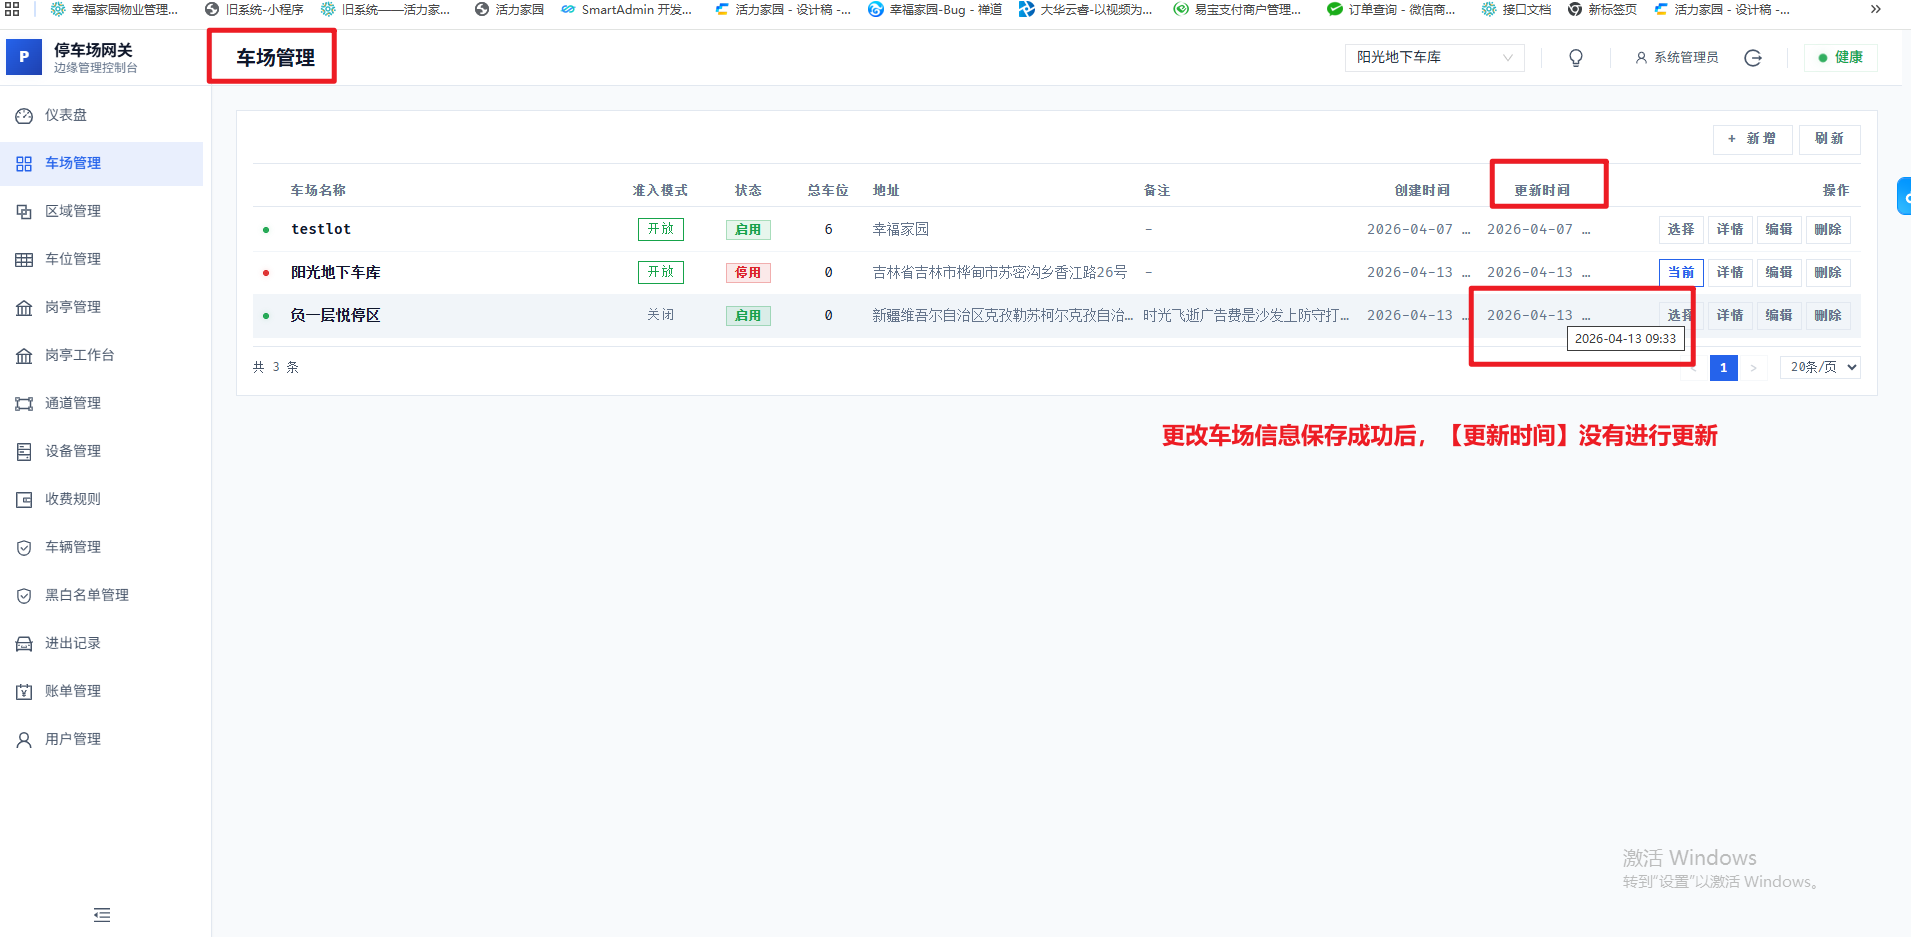
Task: Click the 新增 button to add lot
Action: 1752,139
